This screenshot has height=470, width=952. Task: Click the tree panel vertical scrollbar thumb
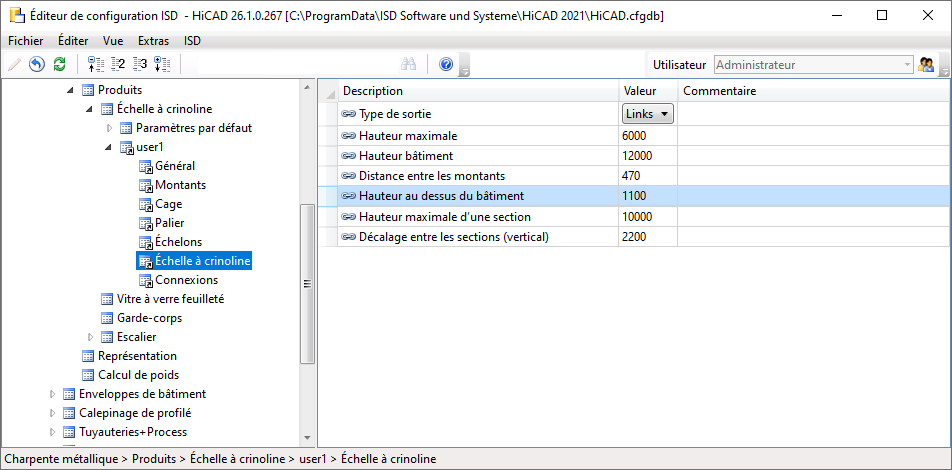point(307,284)
